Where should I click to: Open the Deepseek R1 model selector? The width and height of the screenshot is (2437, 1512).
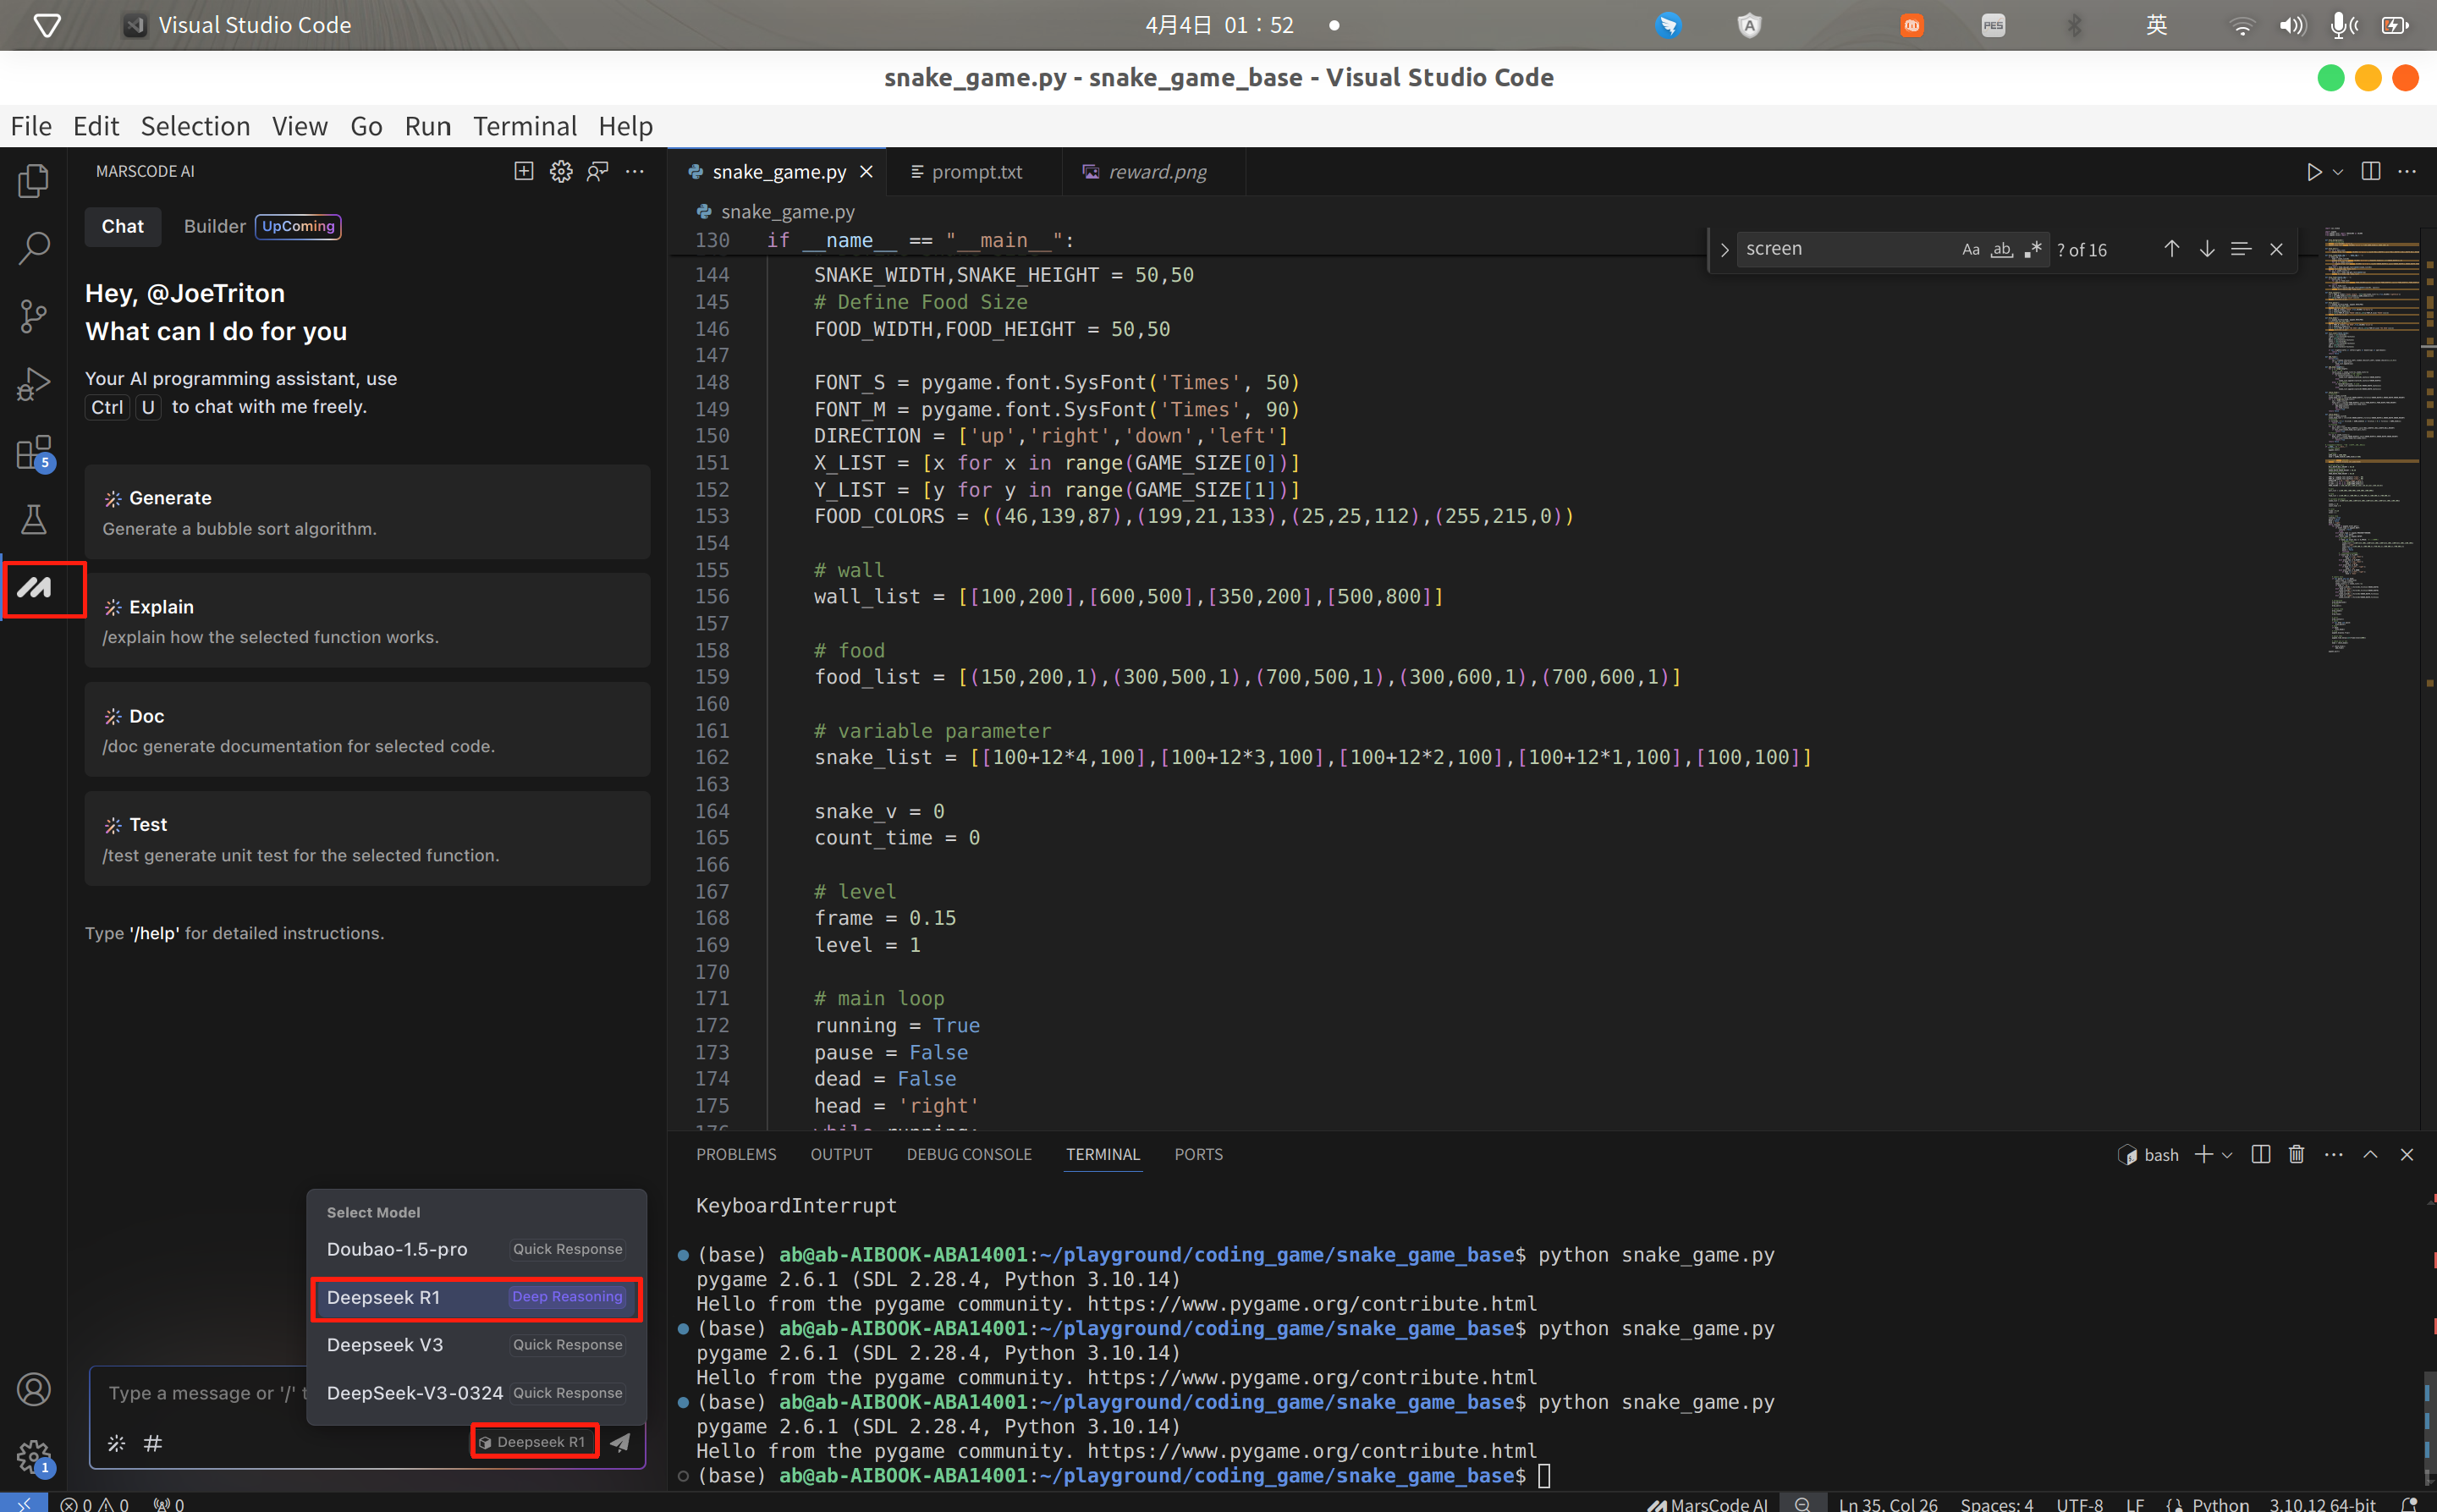[534, 1441]
